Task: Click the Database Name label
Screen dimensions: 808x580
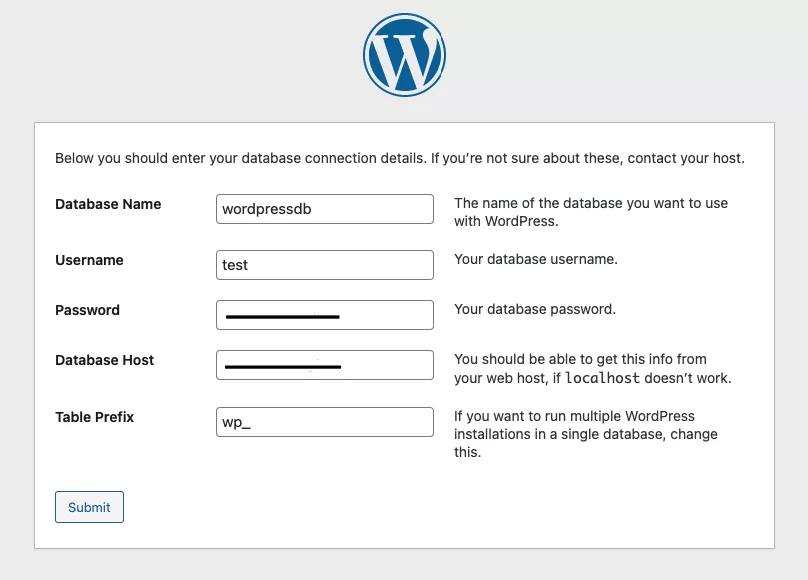Action: point(108,204)
